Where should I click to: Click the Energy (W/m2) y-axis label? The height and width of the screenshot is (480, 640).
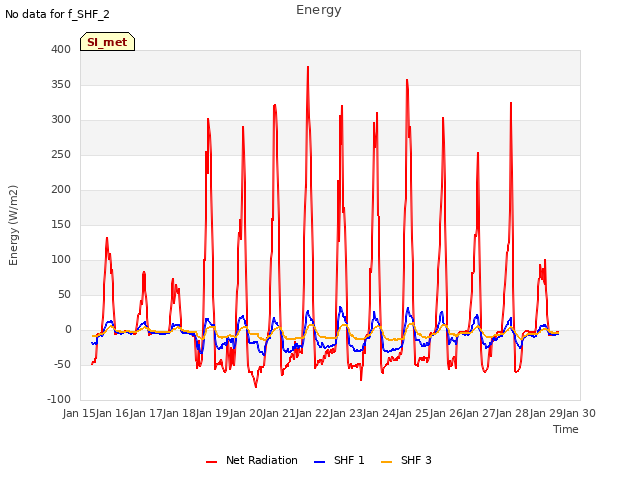[x=13, y=225]
